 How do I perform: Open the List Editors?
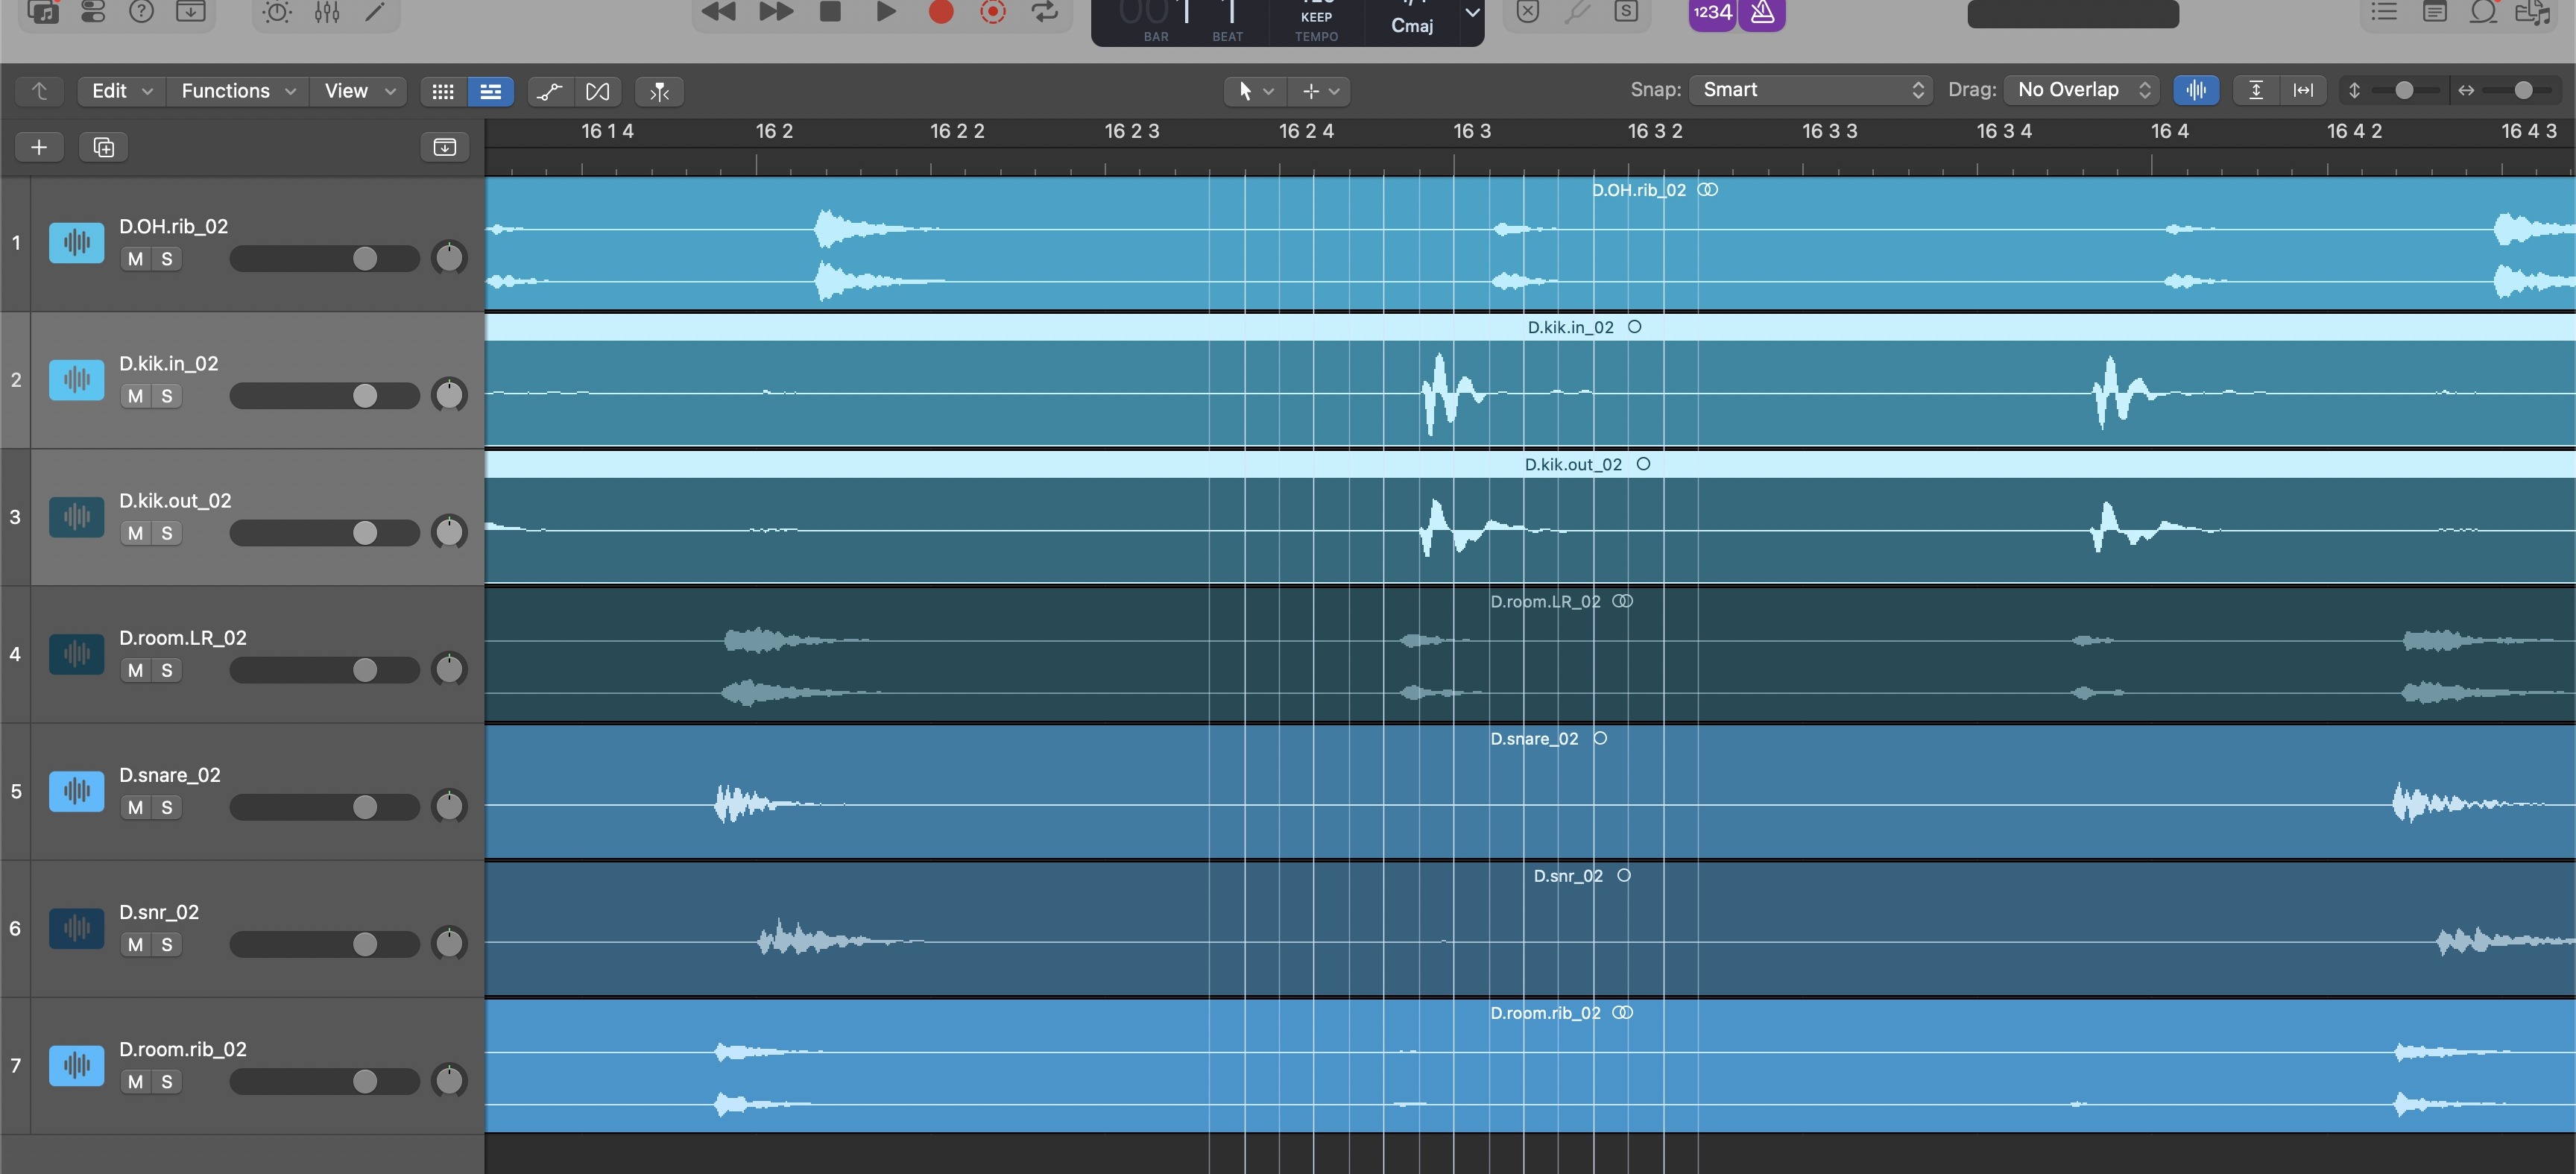click(x=2385, y=11)
